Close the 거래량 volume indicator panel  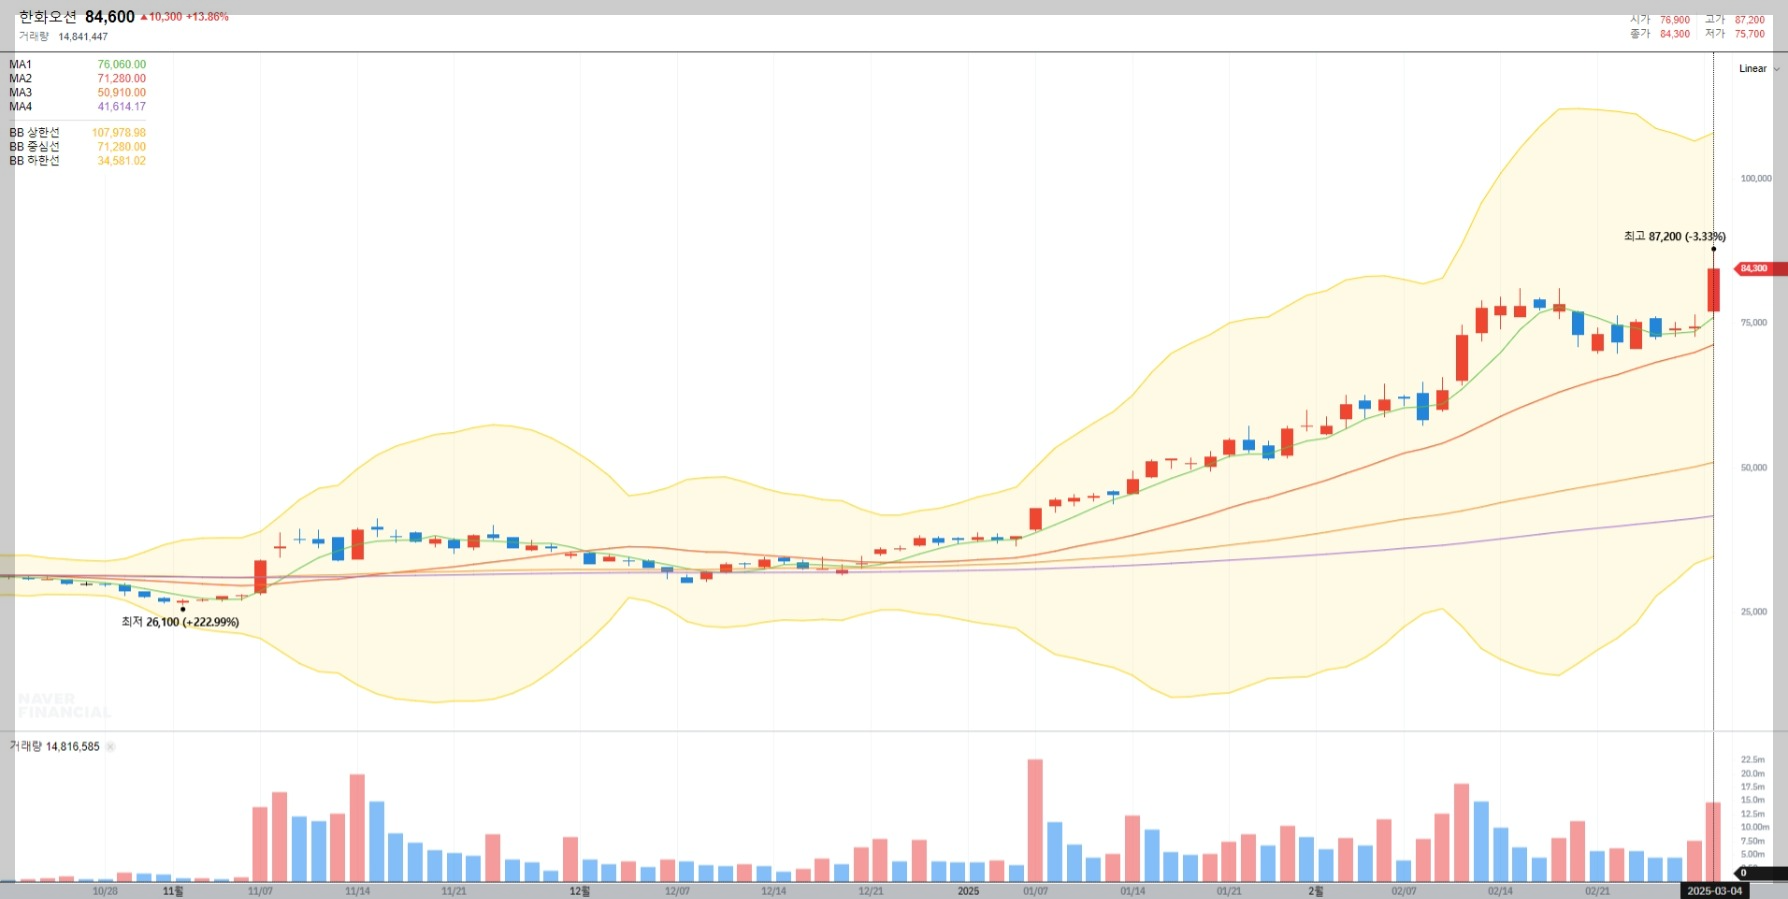click(x=110, y=747)
